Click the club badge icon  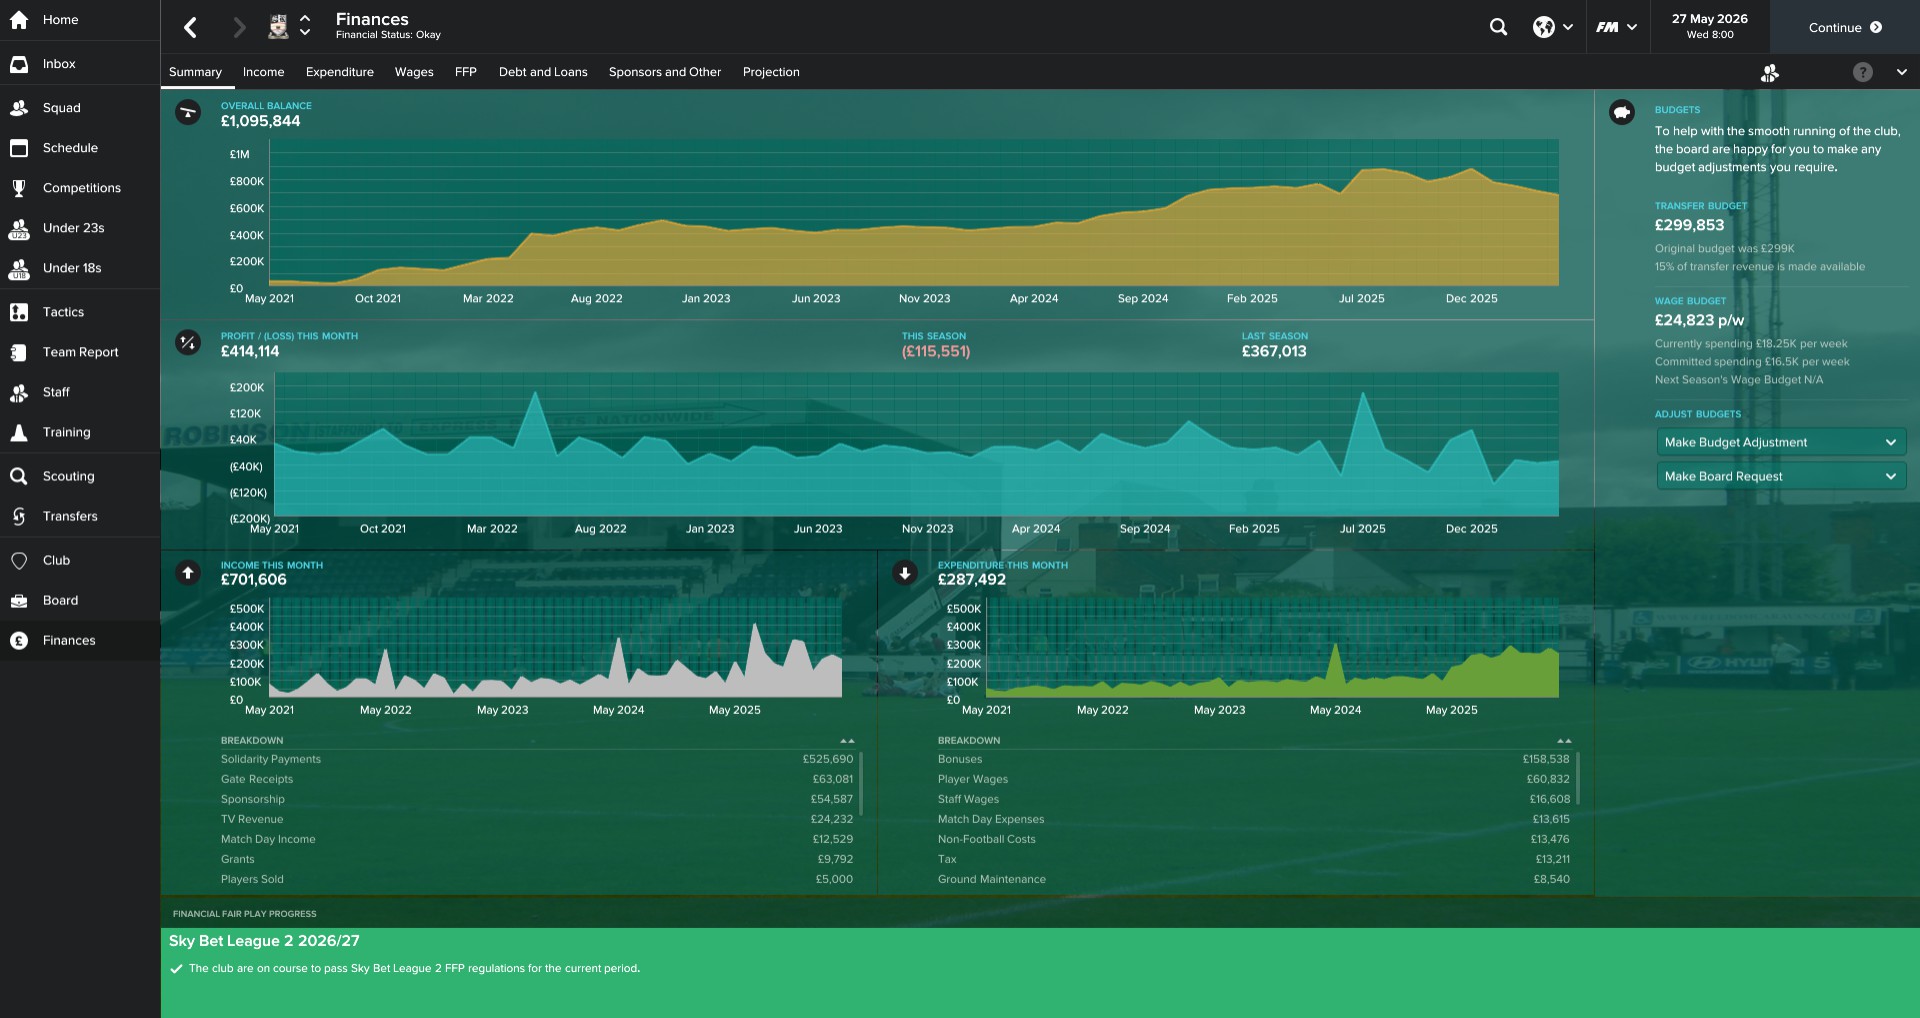(279, 27)
